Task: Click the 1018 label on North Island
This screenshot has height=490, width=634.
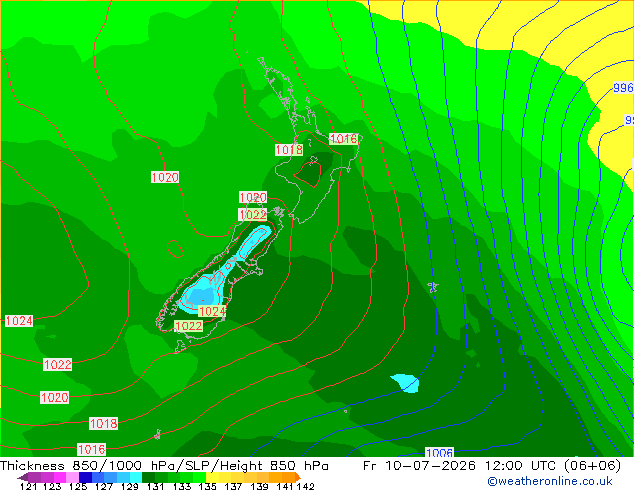Action: pyautogui.click(x=289, y=150)
